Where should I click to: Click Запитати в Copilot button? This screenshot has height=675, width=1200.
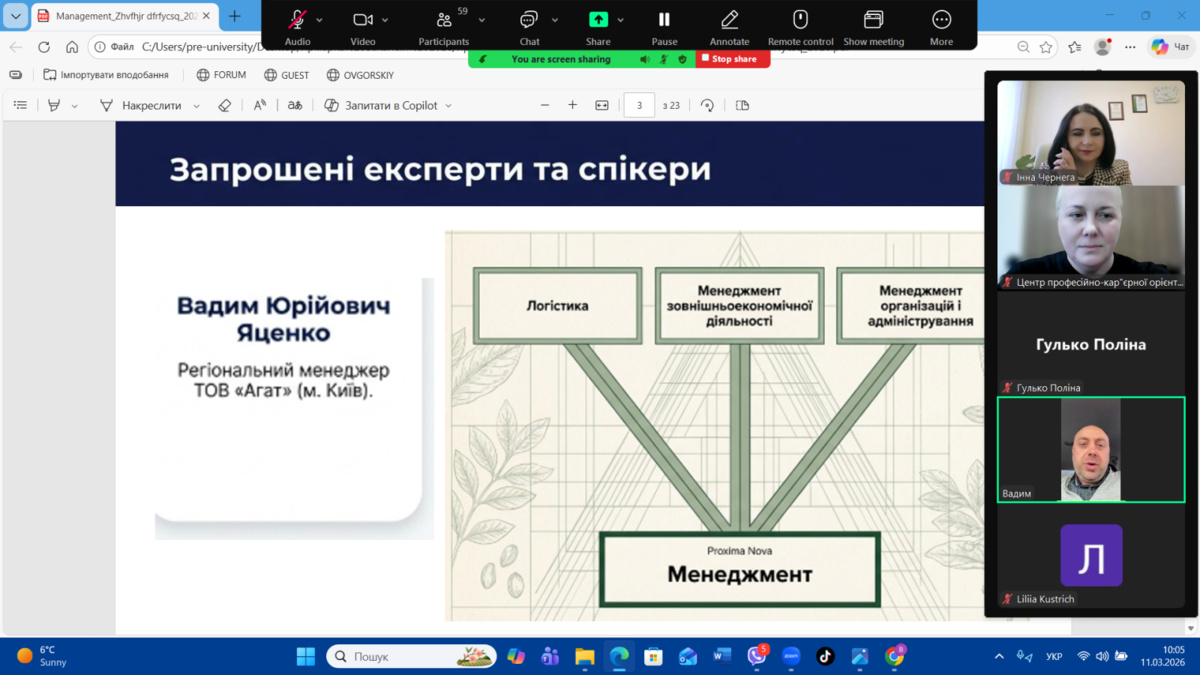[388, 105]
